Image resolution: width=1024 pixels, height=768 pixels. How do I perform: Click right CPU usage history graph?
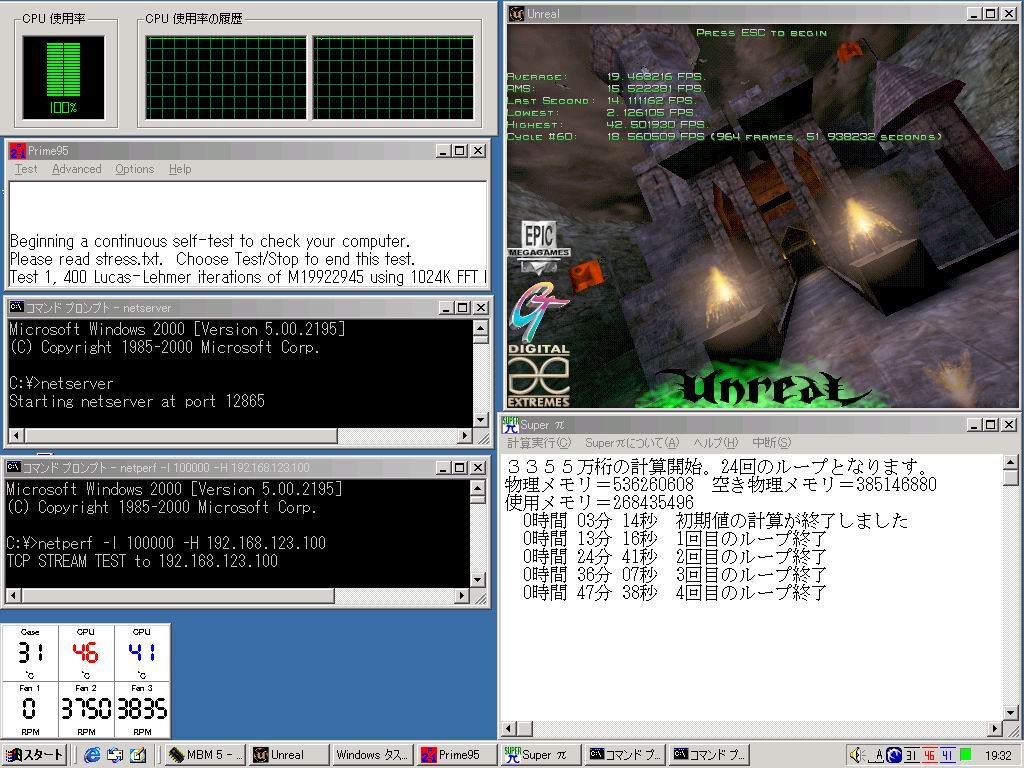393,78
